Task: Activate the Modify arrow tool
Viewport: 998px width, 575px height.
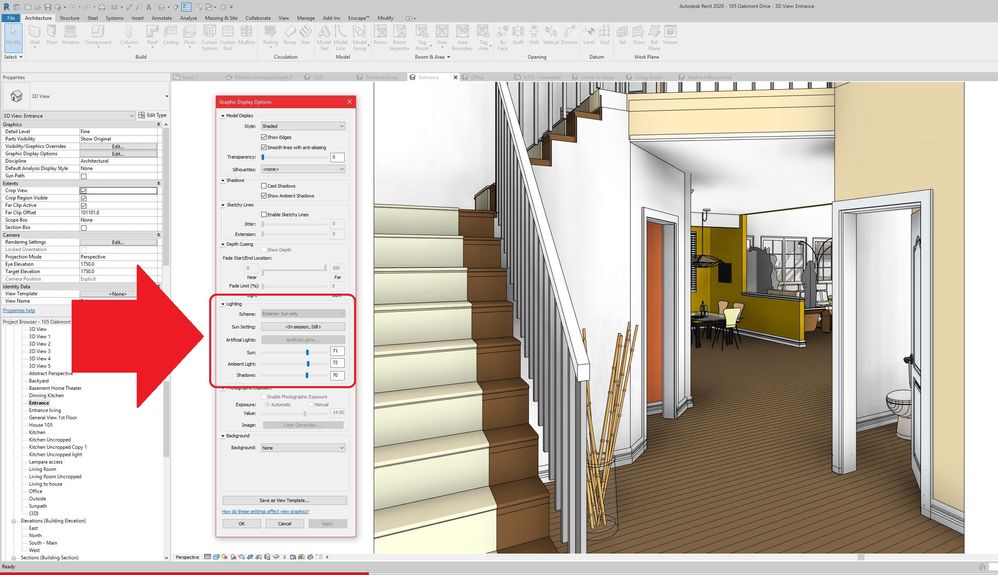Action: pos(13,36)
